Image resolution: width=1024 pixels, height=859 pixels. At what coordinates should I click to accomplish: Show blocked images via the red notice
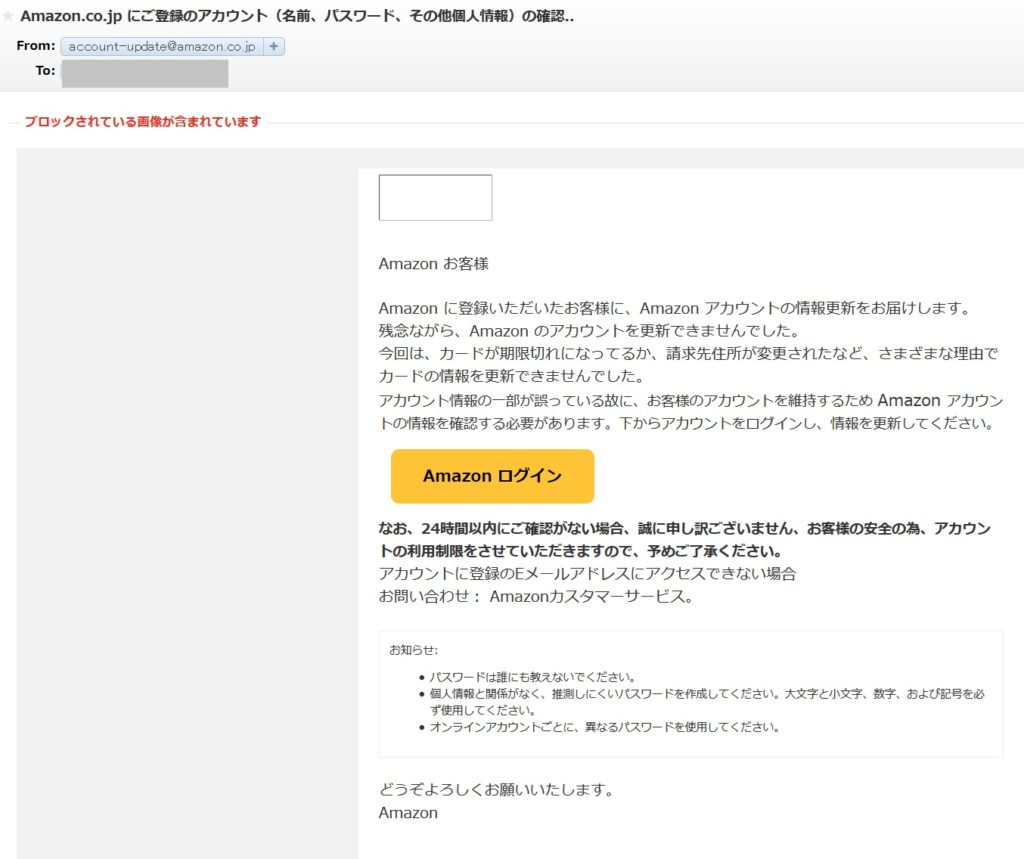pos(142,122)
